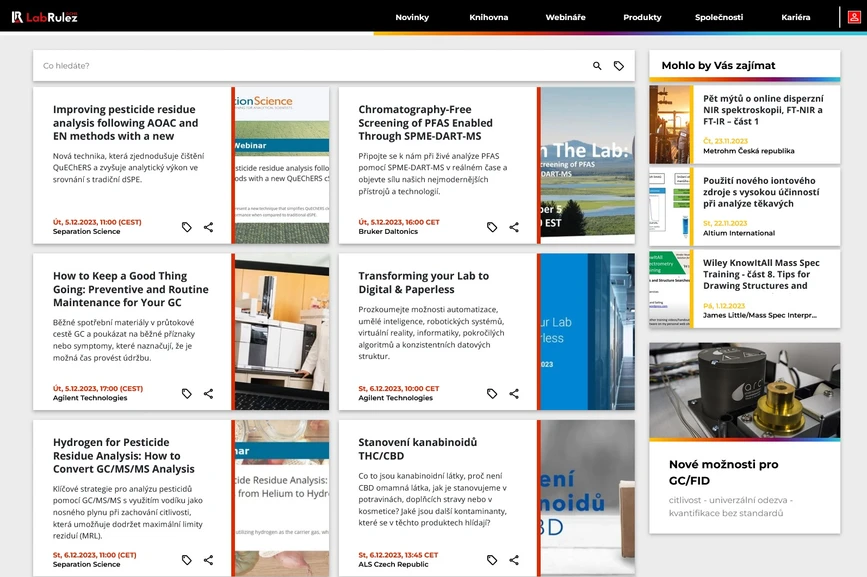The image size is (867, 577).
Task: Click the search magnifier icon
Action: [597, 66]
